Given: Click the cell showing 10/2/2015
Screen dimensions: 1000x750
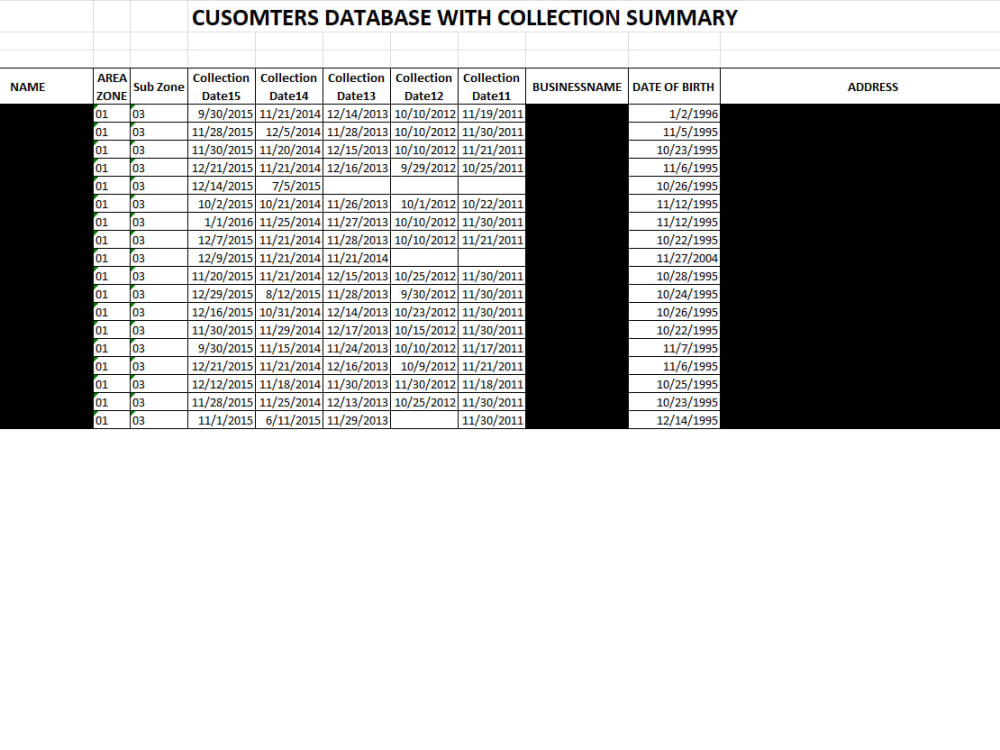Looking at the screenshot, I should 221,204.
